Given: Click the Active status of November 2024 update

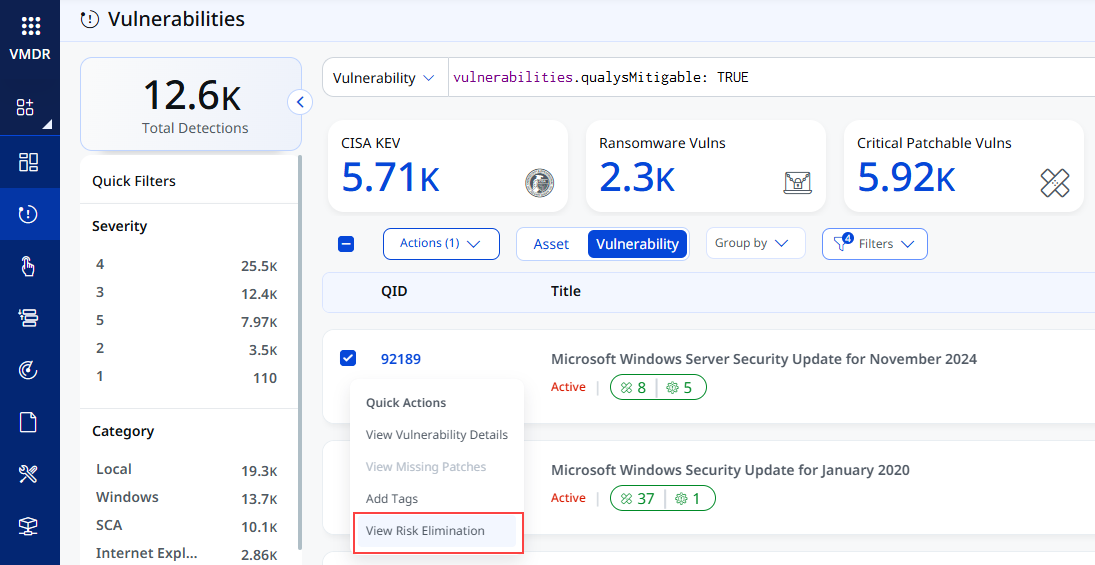Looking at the screenshot, I should [x=568, y=387].
